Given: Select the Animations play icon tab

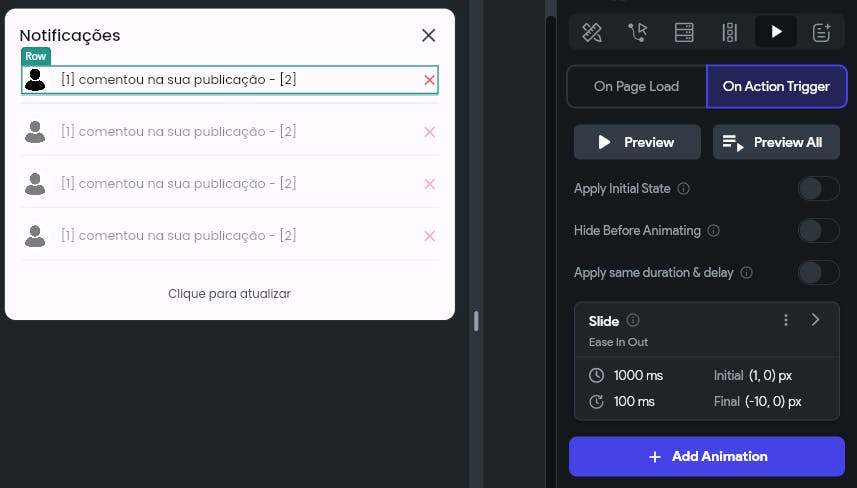Looking at the screenshot, I should (x=776, y=32).
